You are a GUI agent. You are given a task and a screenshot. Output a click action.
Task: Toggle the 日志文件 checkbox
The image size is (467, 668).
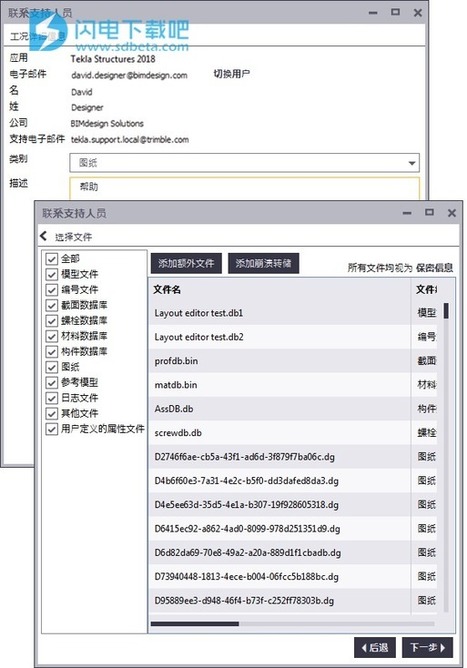click(x=52, y=398)
